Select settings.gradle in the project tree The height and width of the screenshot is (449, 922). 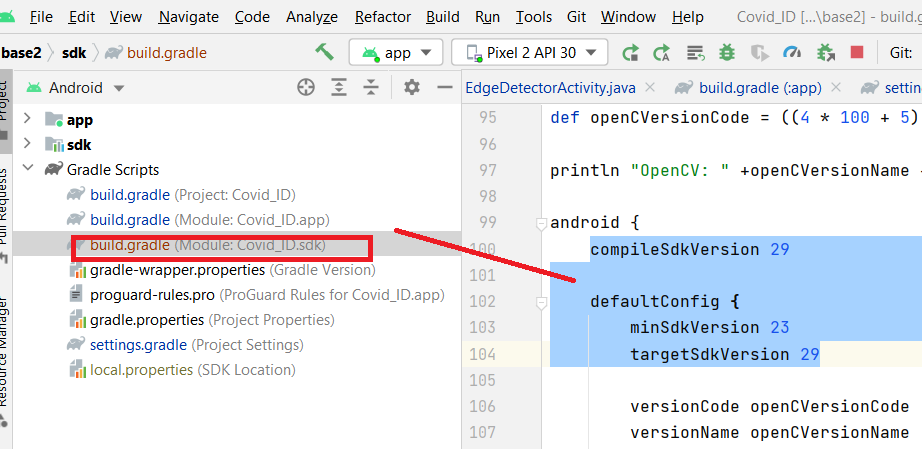[138, 345]
